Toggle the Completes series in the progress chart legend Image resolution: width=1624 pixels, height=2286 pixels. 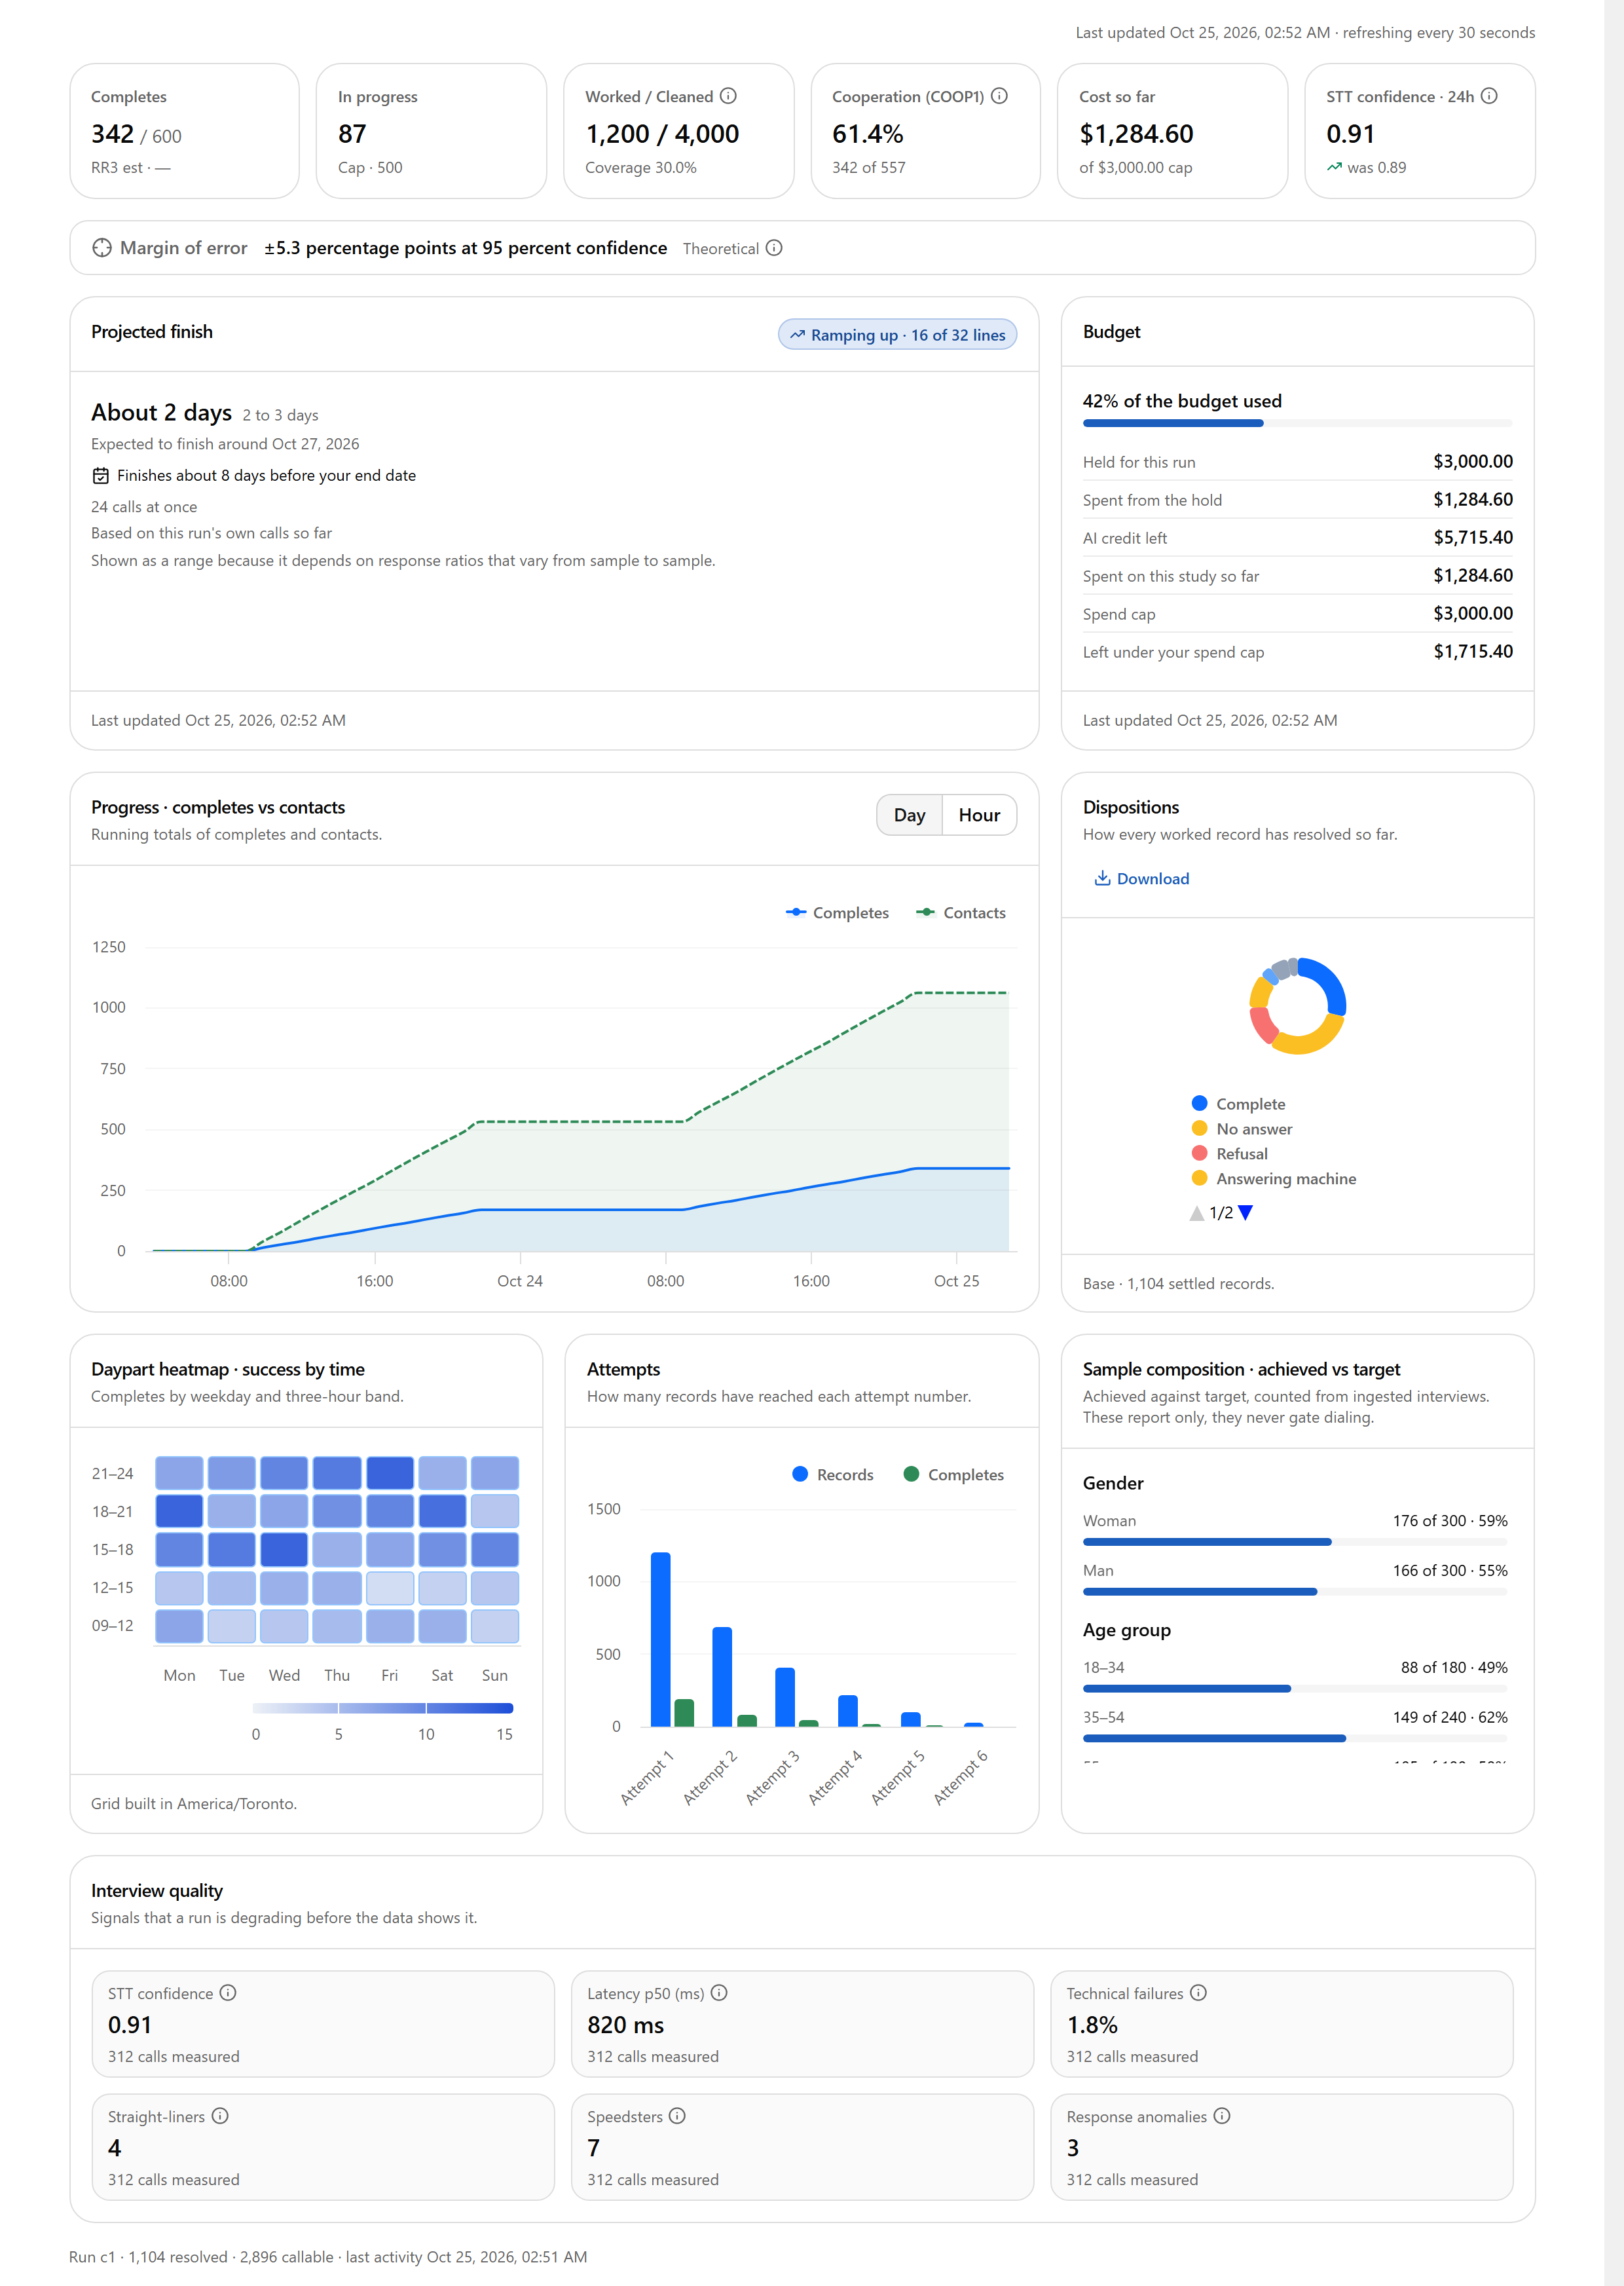point(837,913)
